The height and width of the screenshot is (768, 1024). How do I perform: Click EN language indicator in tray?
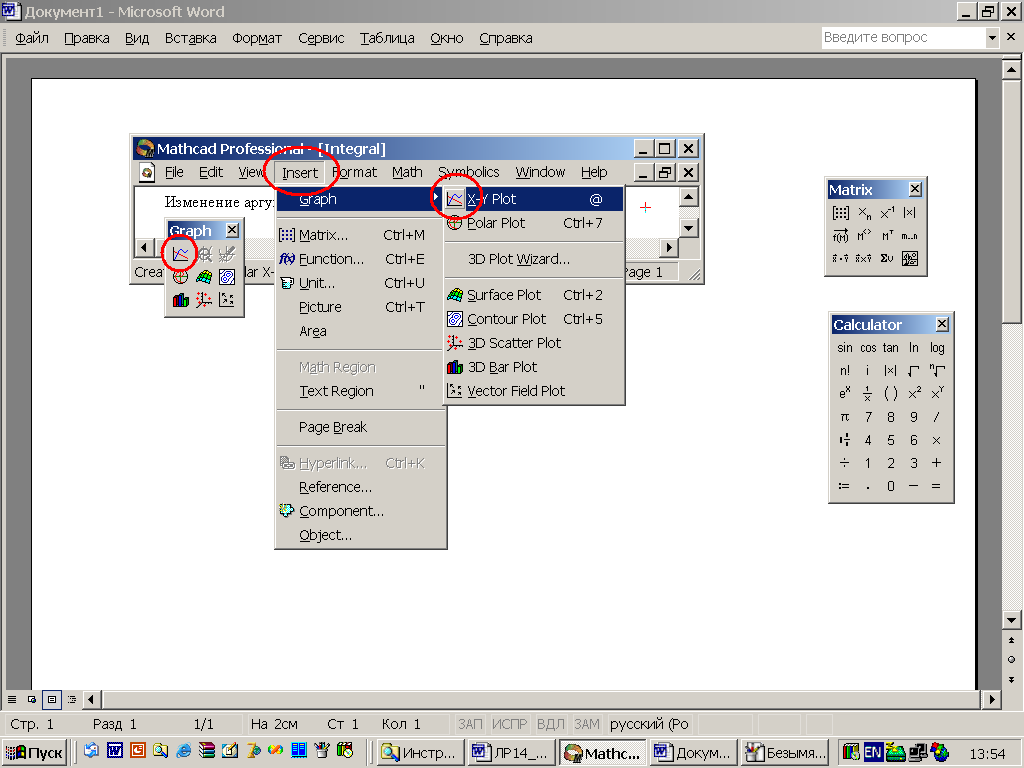pos(873,752)
